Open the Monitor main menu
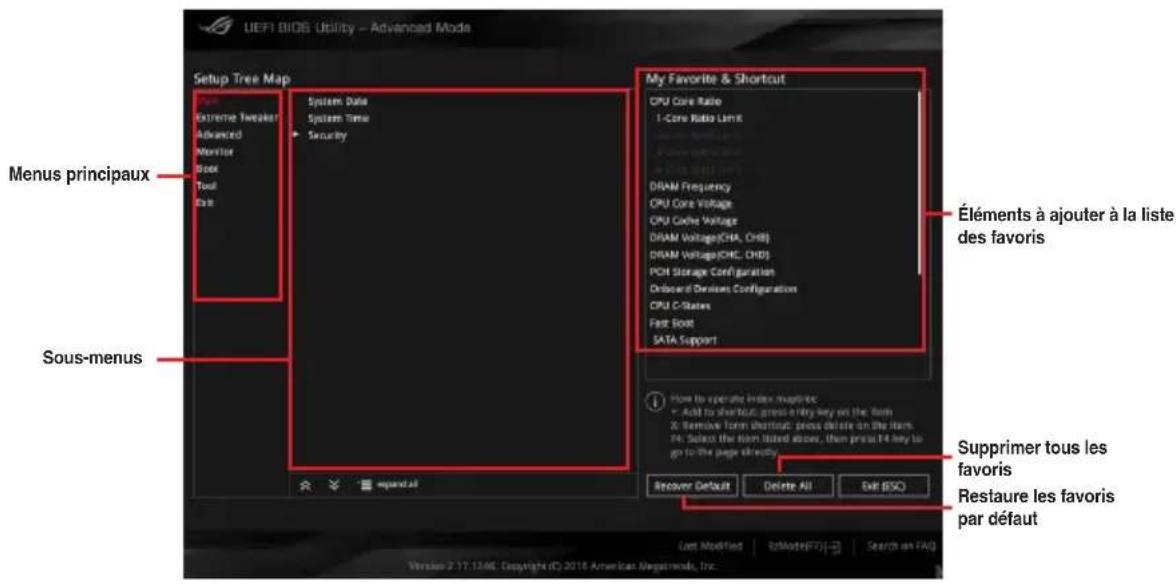This screenshot has height=584, width=1176. click(x=215, y=151)
